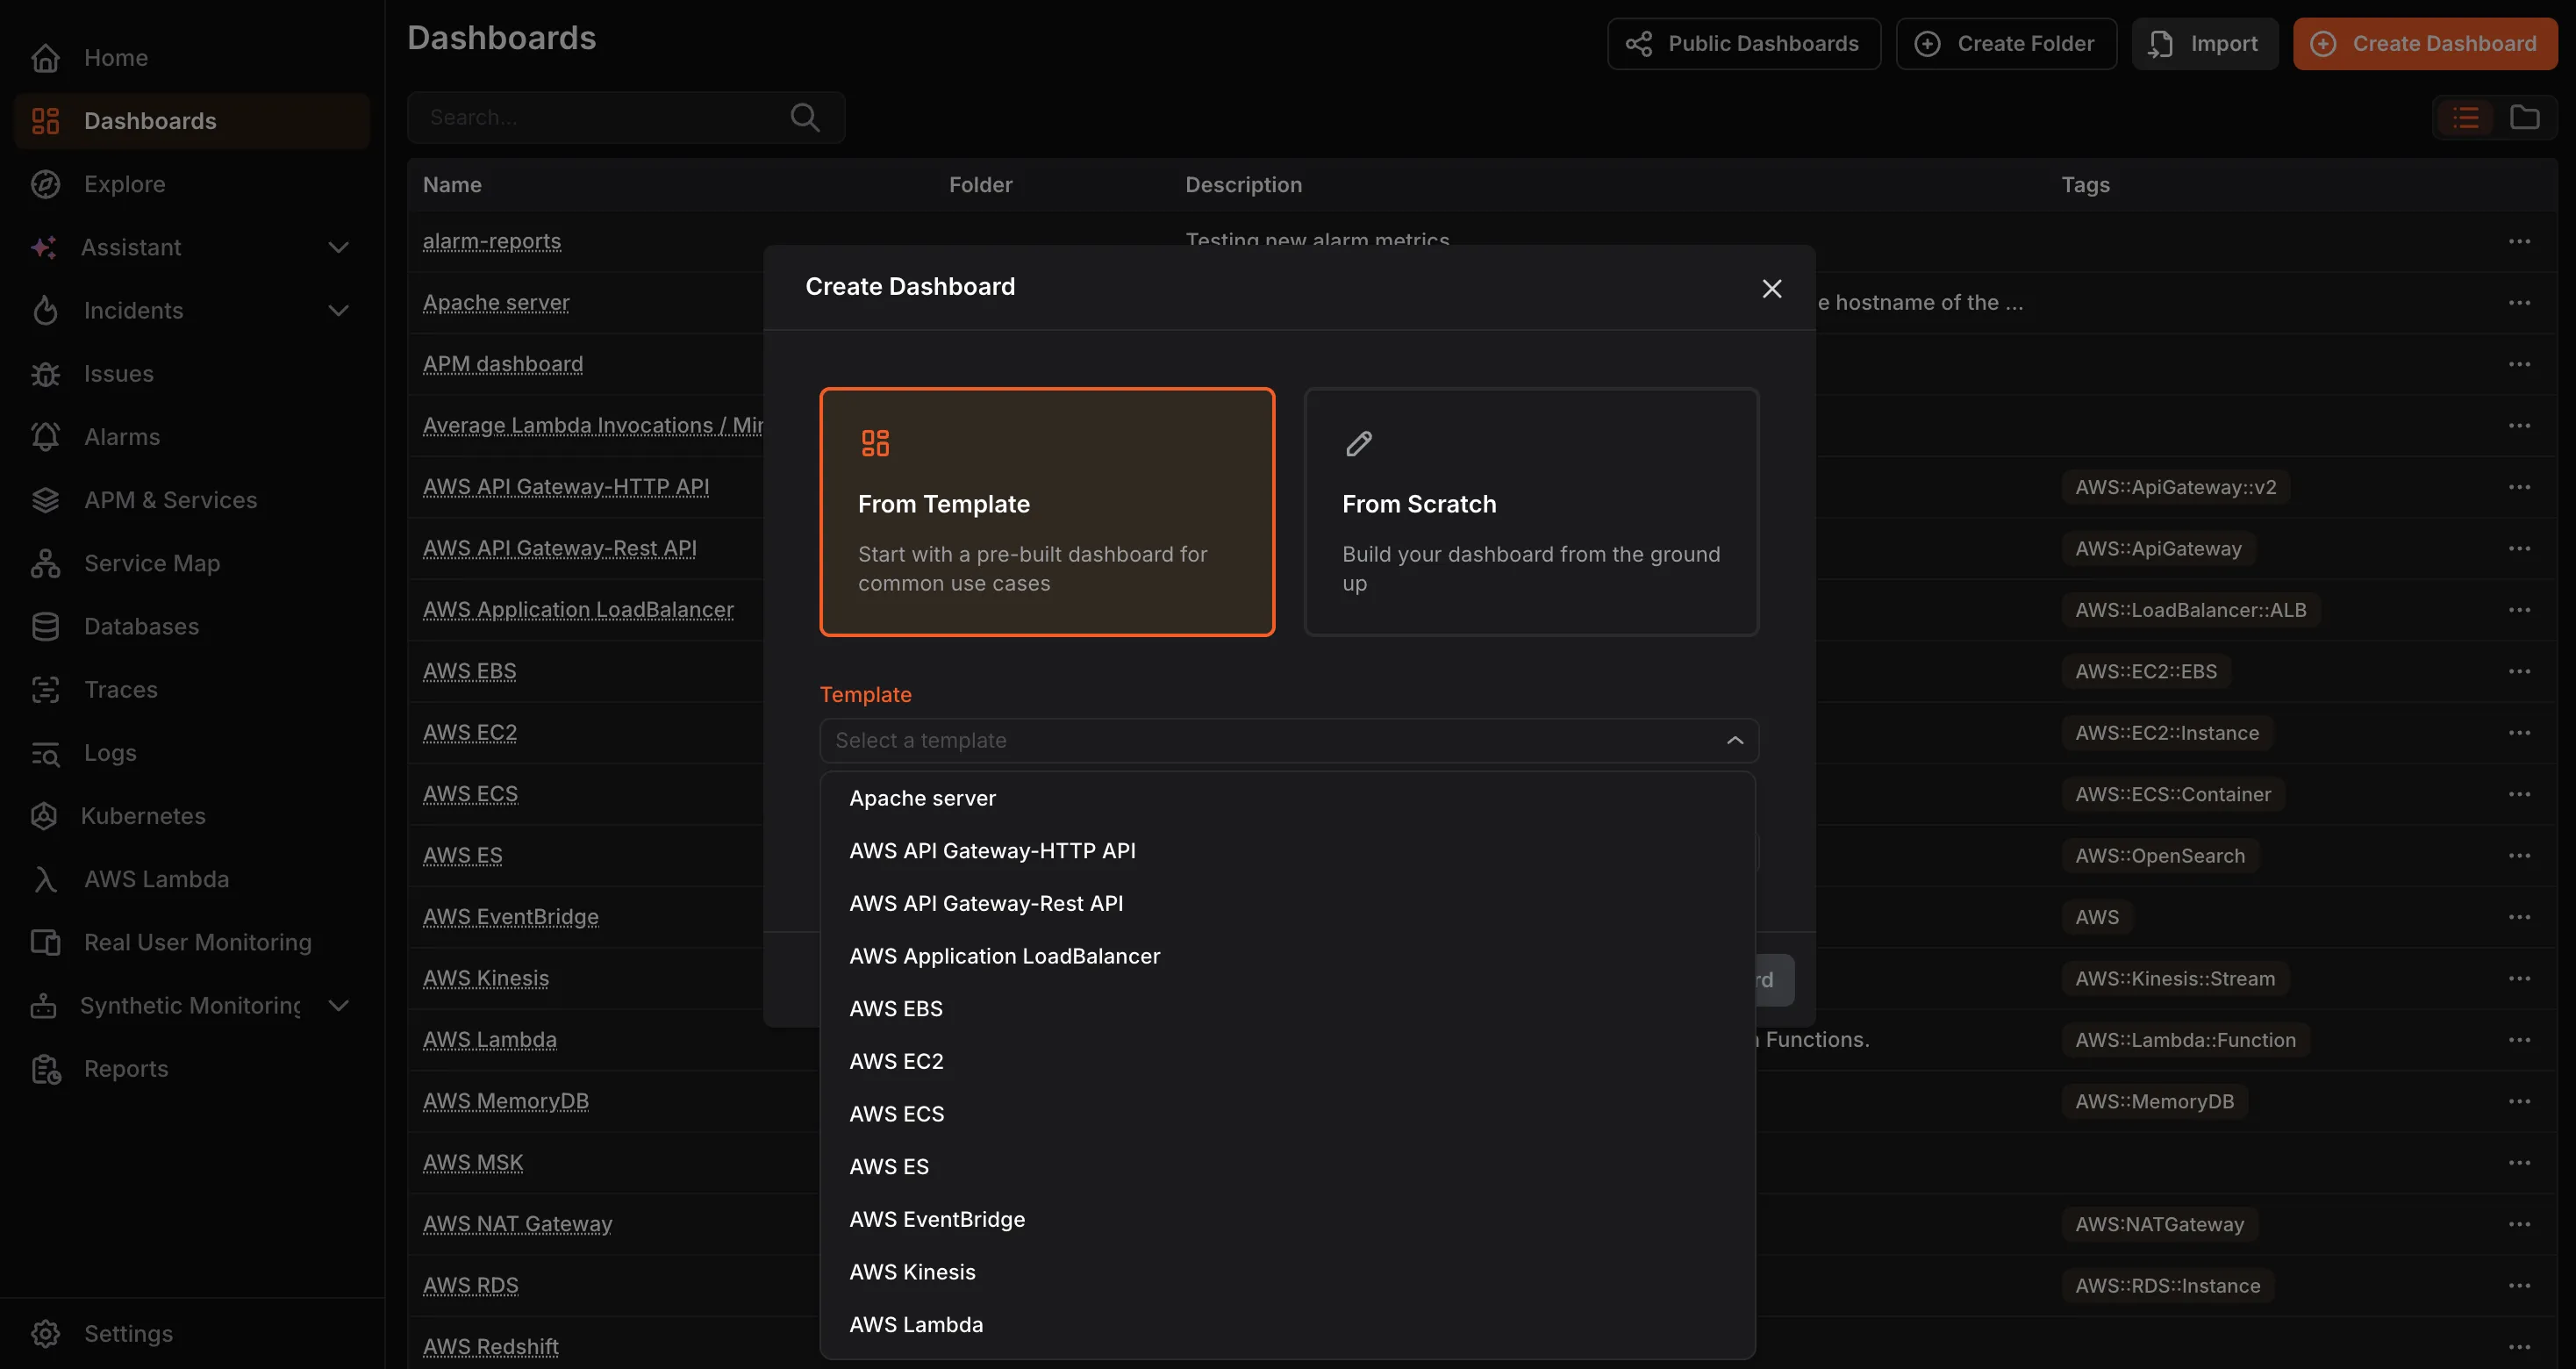
Task: Switch to list view icon
Action: point(2466,118)
